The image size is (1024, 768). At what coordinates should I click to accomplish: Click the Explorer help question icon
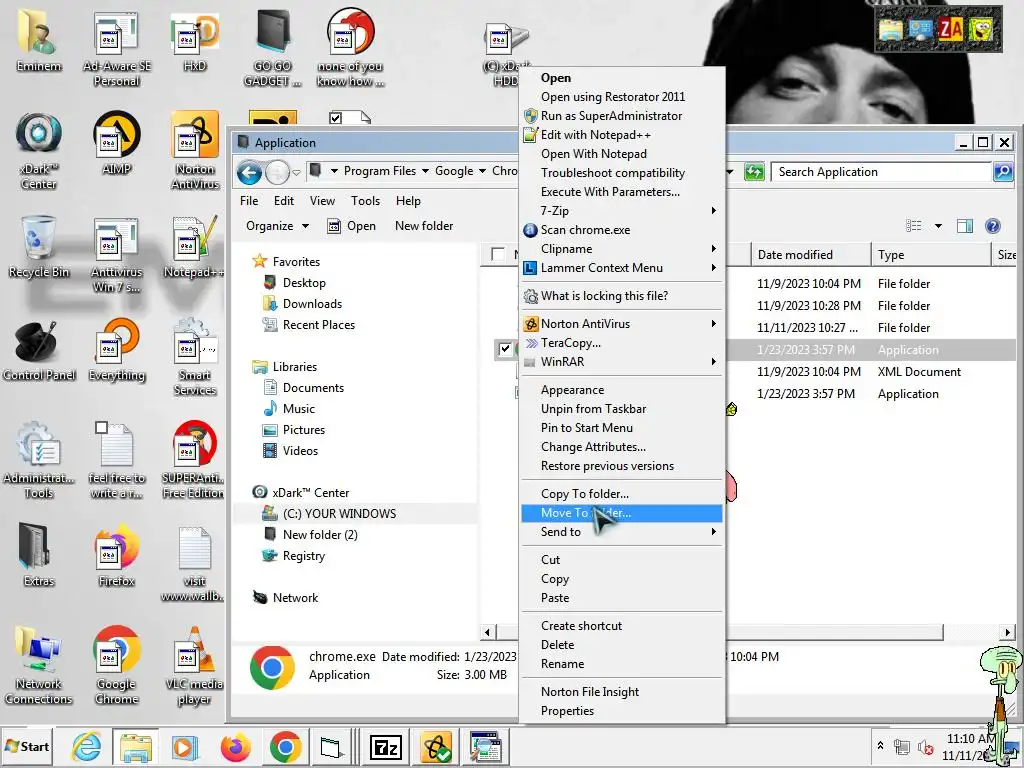pos(993,226)
